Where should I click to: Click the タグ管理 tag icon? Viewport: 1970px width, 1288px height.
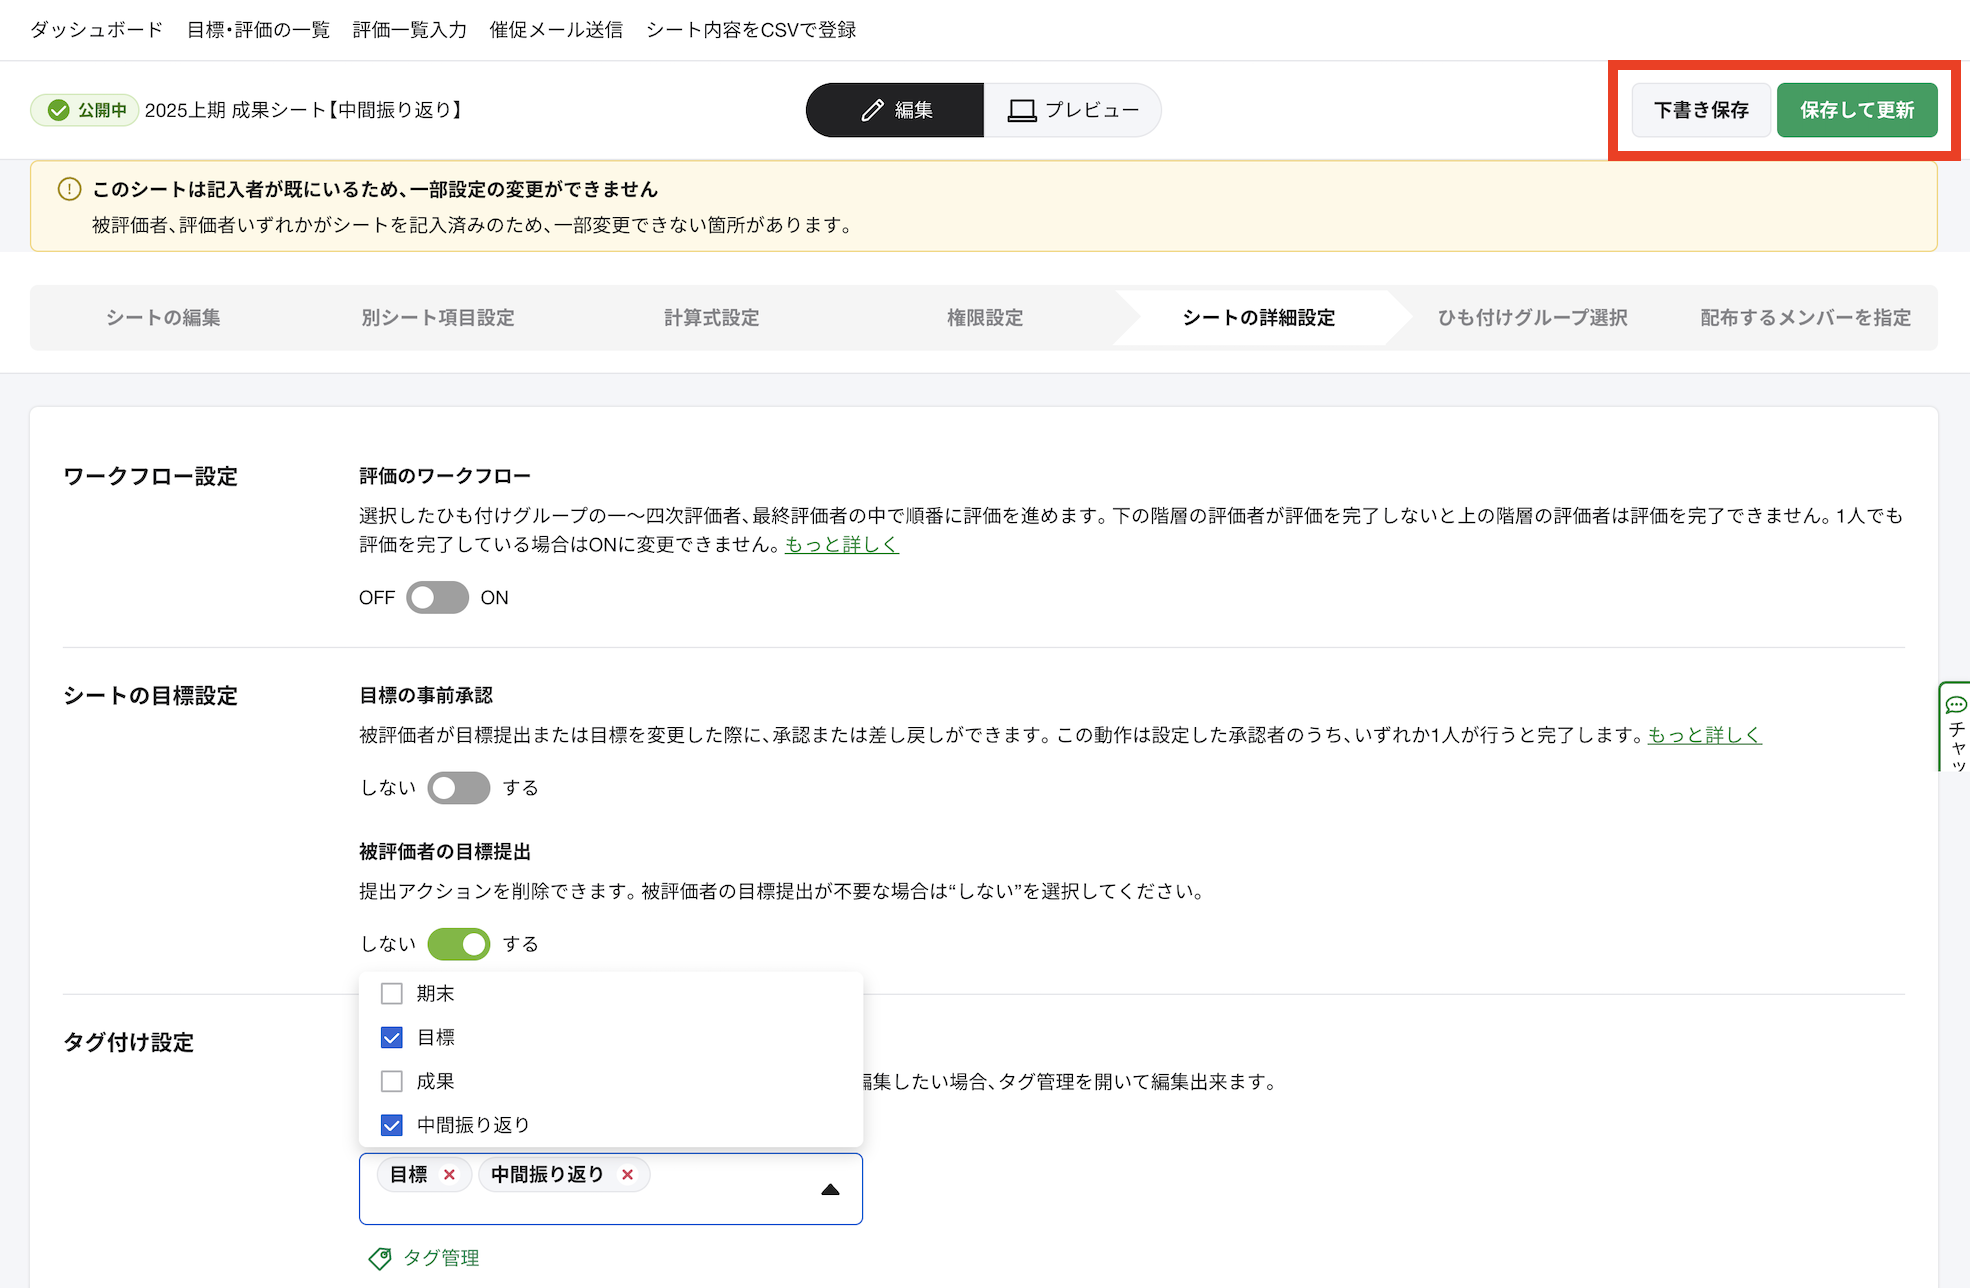pos(380,1258)
